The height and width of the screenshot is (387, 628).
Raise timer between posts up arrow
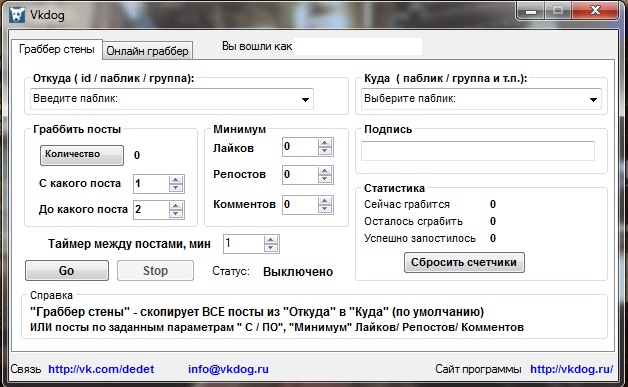[271, 240]
